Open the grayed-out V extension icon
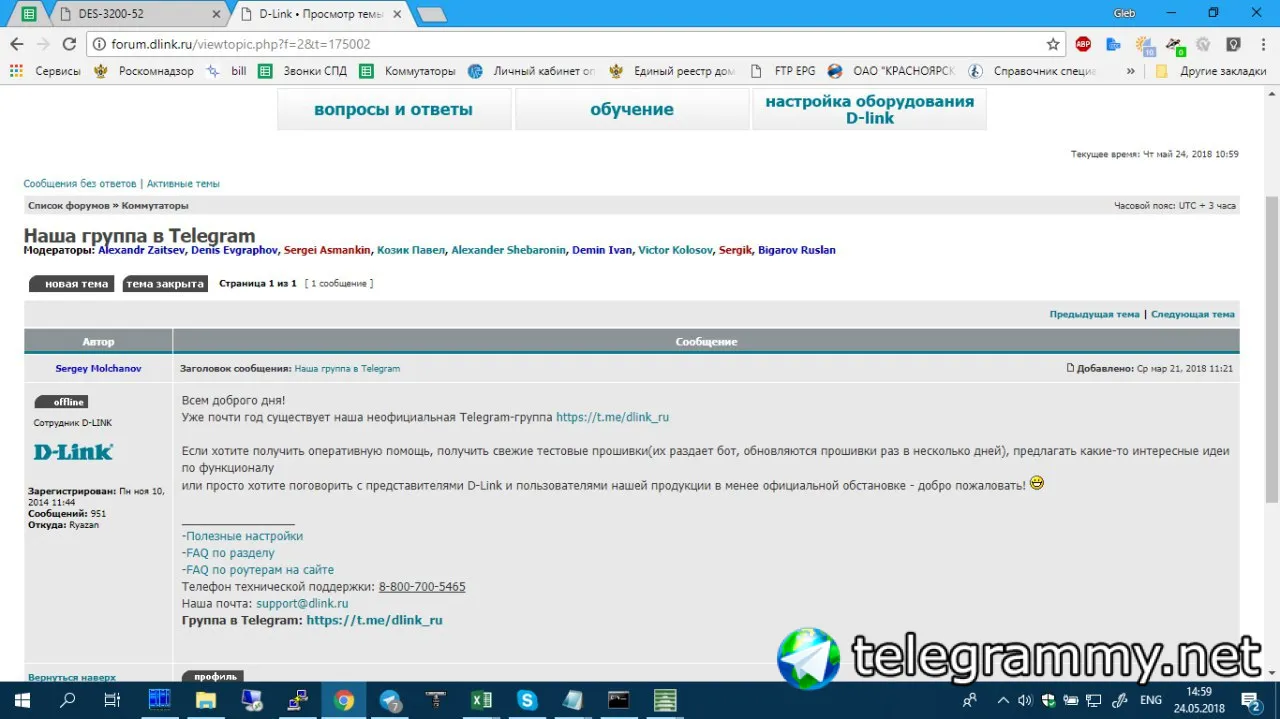This screenshot has height=719, width=1280. (1204, 44)
